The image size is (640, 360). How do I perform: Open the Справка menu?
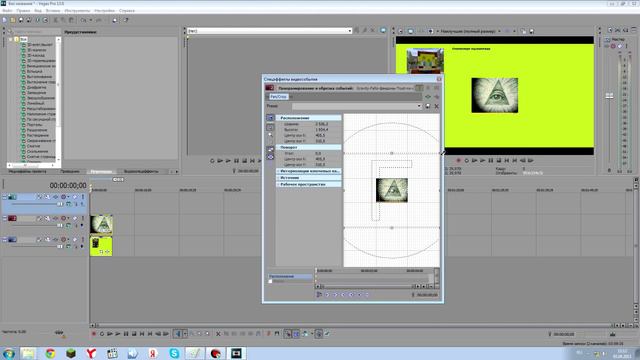(127, 11)
